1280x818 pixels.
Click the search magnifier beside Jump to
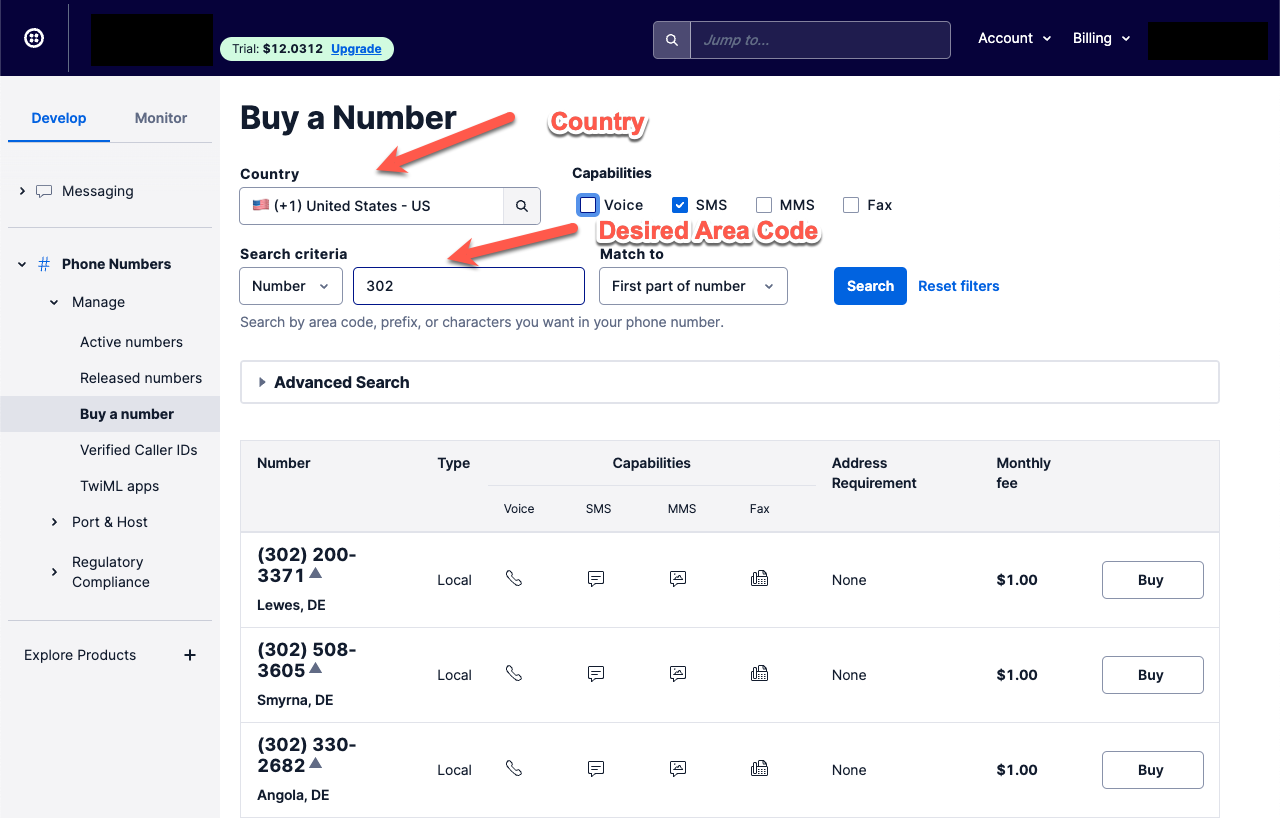coord(672,40)
